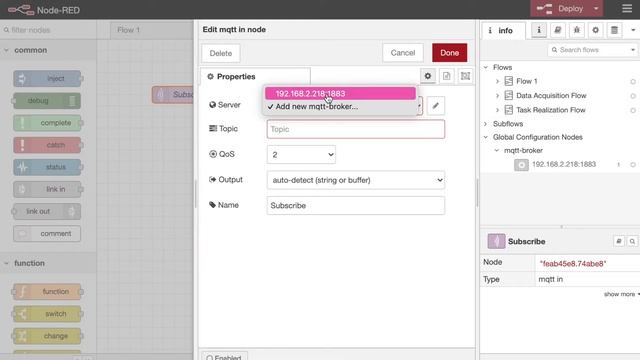Open node appearance settings icon

465,76
